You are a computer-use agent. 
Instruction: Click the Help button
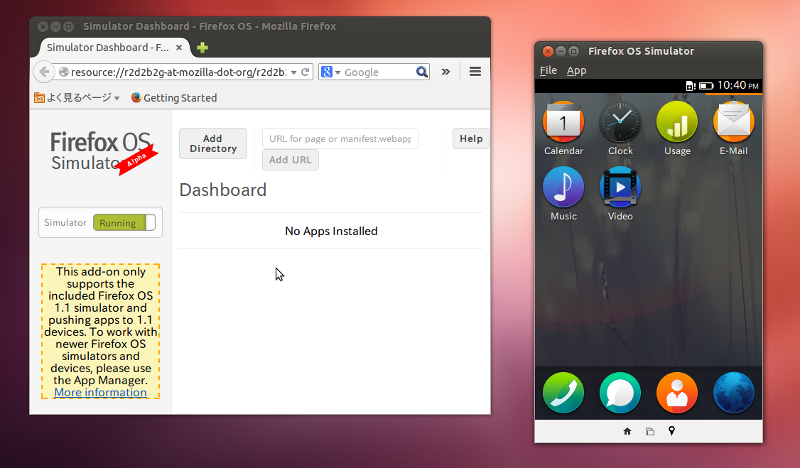[x=471, y=138]
